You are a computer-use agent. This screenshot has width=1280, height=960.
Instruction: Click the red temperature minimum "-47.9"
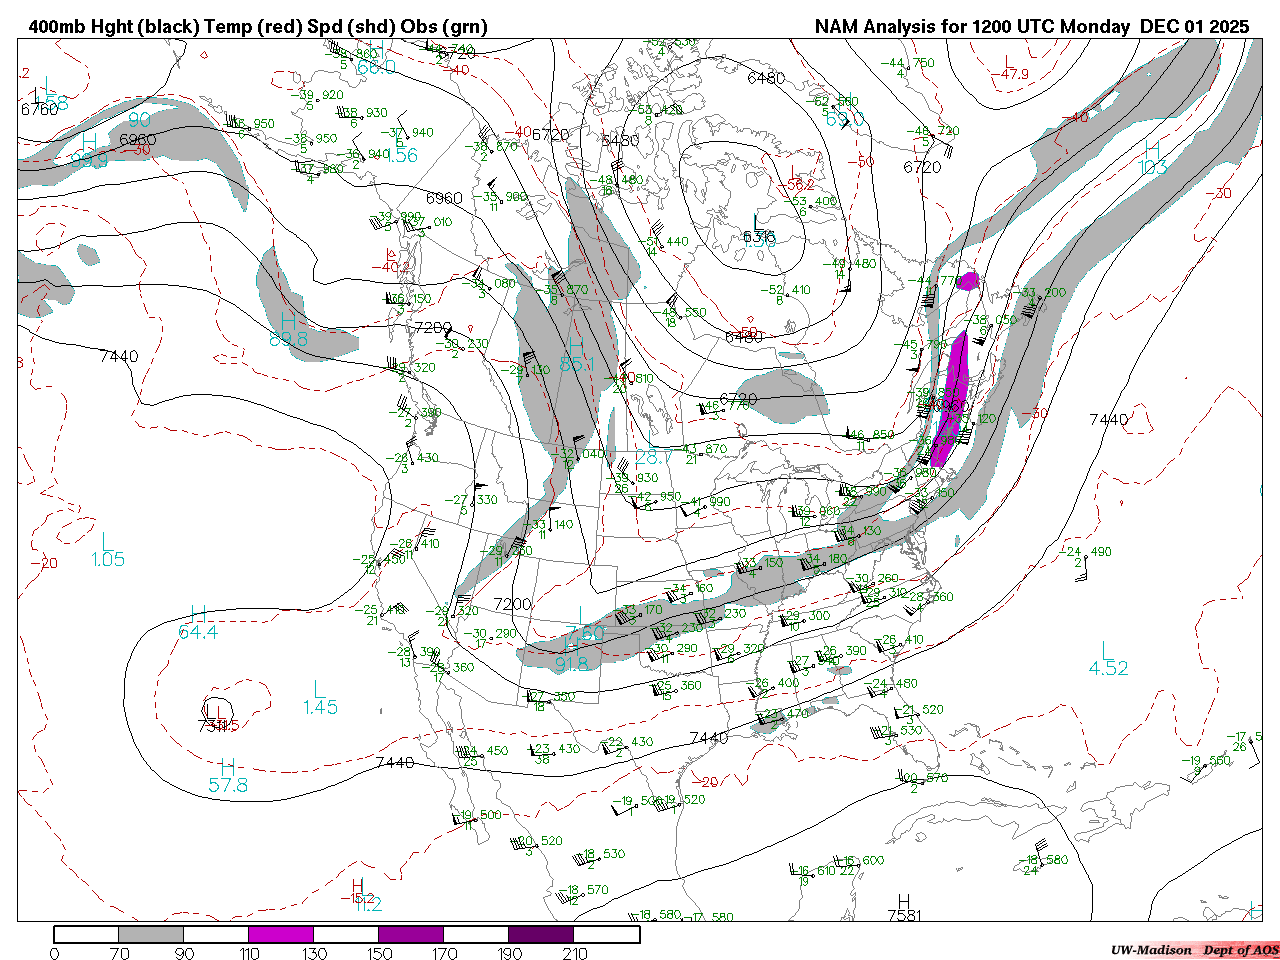coord(1012,74)
